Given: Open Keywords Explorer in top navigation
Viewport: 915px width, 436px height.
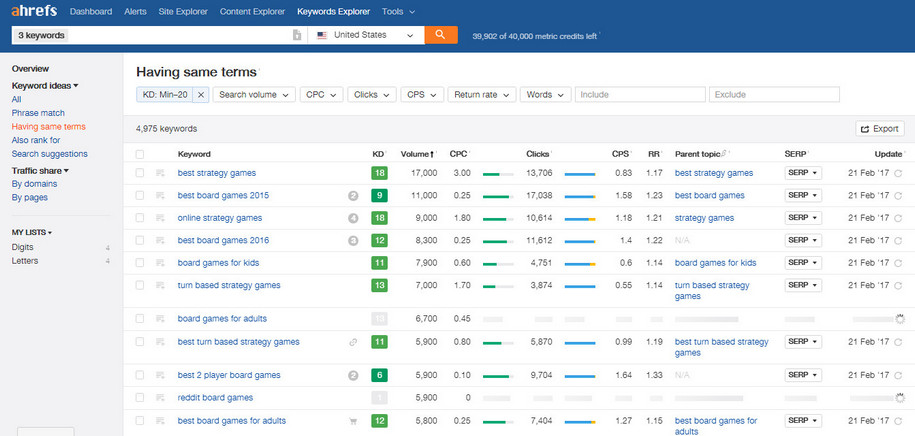Looking at the screenshot, I should coord(333,11).
